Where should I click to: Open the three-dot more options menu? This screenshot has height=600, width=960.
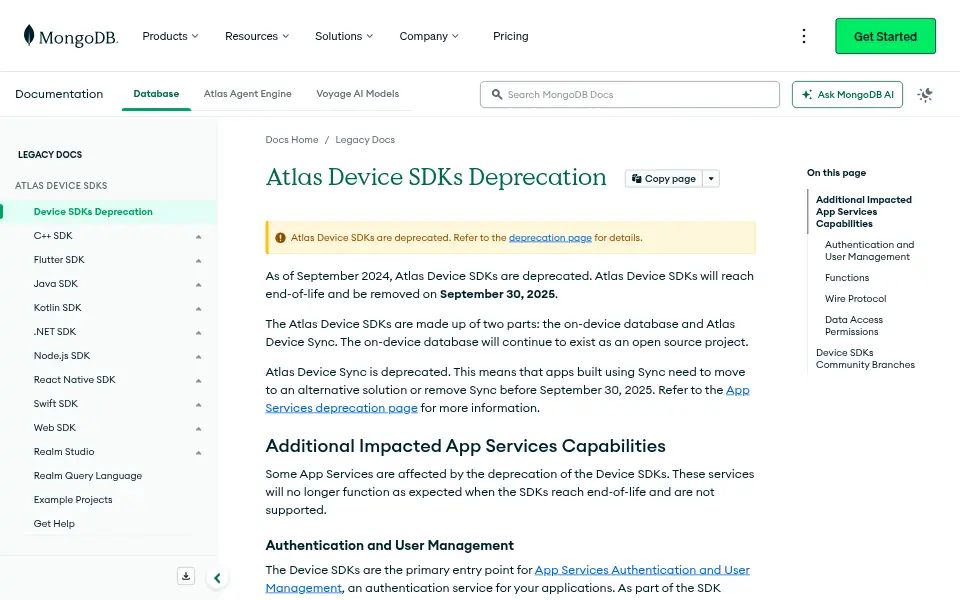click(x=804, y=36)
